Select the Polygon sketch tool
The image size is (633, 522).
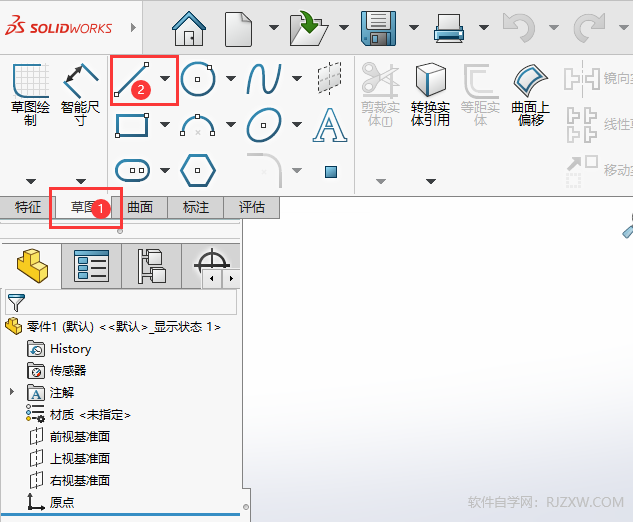197,170
